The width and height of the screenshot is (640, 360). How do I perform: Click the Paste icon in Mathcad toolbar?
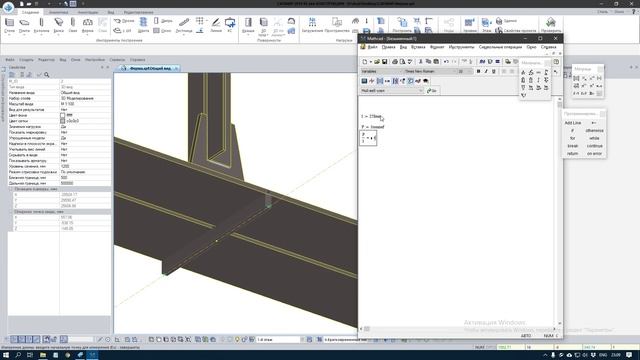(436, 62)
